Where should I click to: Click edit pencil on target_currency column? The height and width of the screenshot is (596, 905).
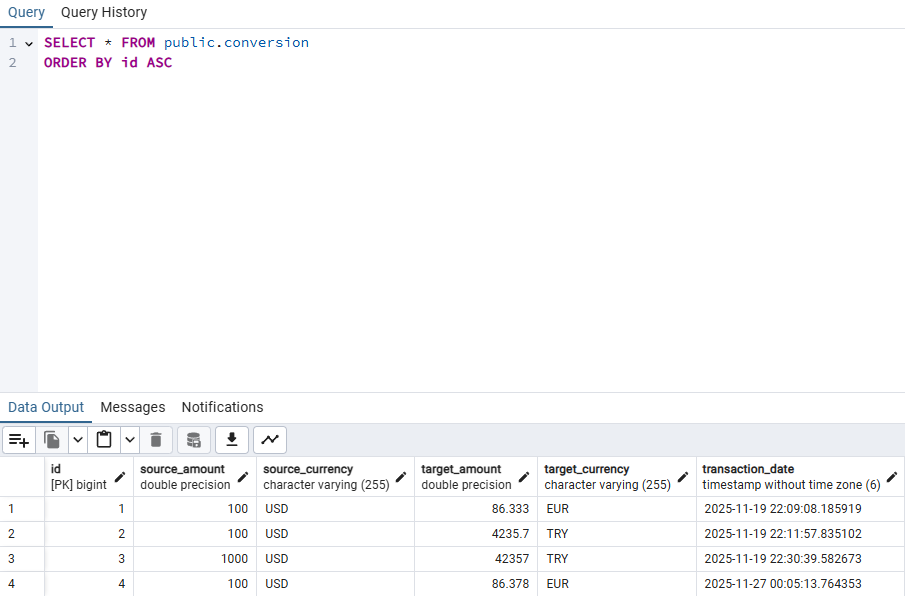(683, 477)
